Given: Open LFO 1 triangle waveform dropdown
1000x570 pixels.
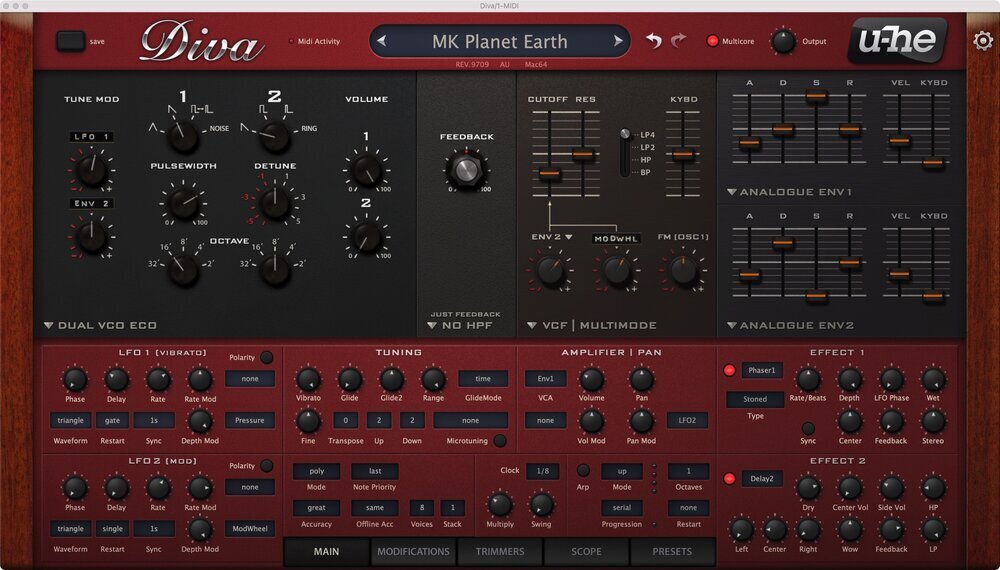Looking at the screenshot, I should 70,420.
